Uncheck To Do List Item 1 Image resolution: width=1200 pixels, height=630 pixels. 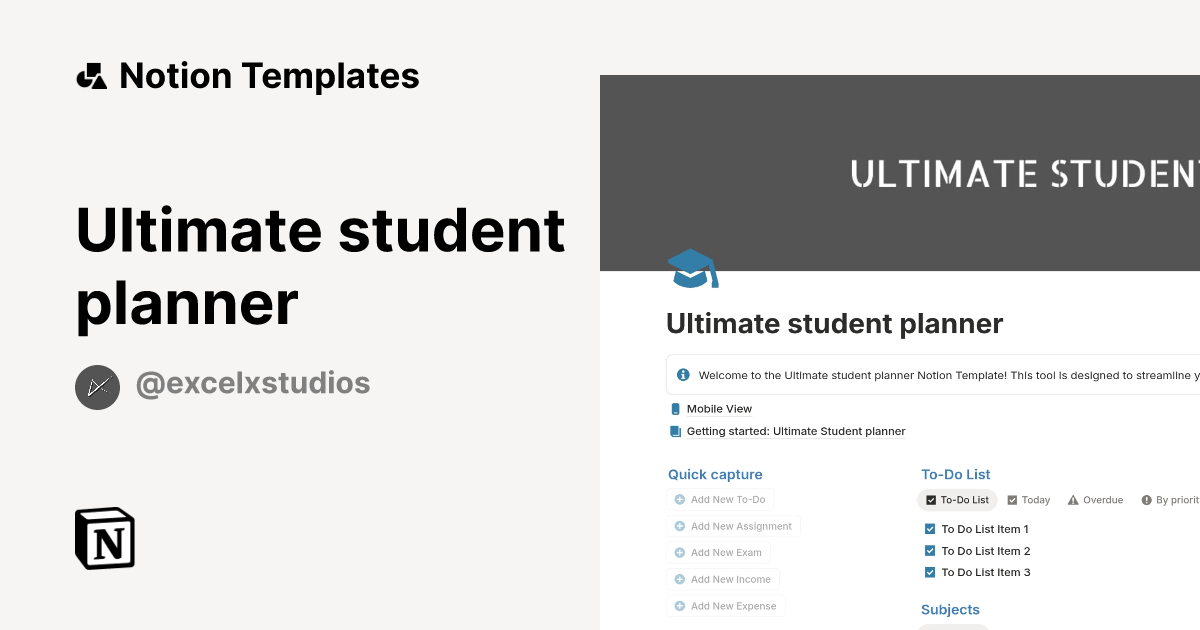[x=929, y=528]
